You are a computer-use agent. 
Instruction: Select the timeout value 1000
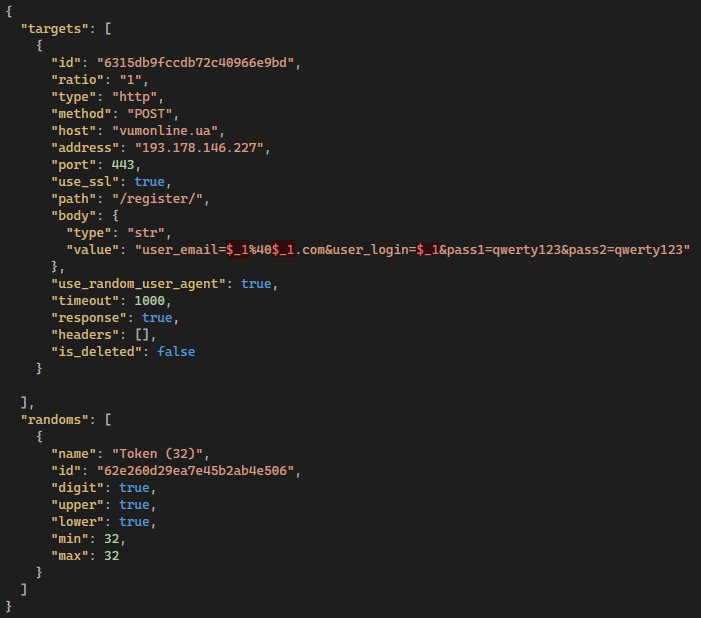[x=150, y=301]
